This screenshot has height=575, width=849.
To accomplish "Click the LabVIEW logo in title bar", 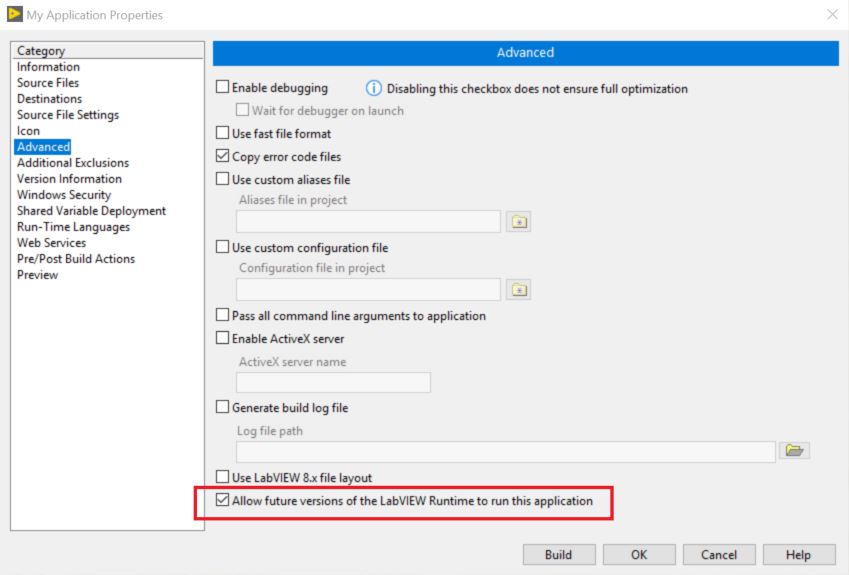I will tap(15, 14).
